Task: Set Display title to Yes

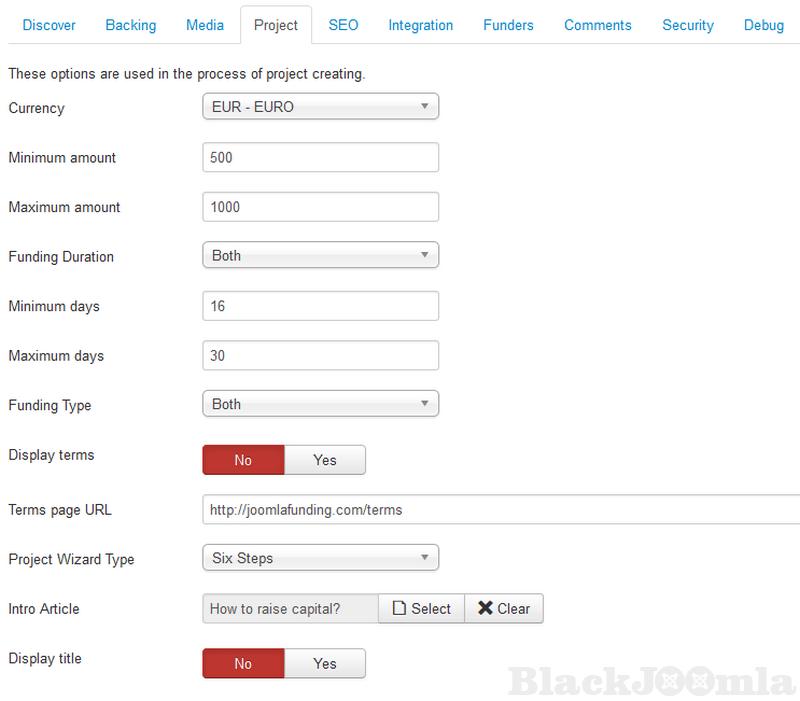Action: tap(325, 663)
